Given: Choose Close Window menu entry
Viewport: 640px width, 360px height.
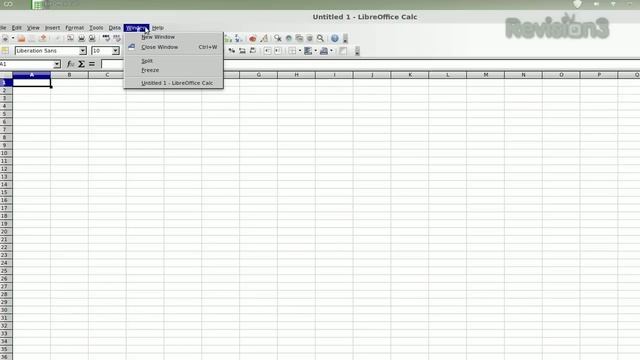Looking at the screenshot, I should click(x=160, y=47).
